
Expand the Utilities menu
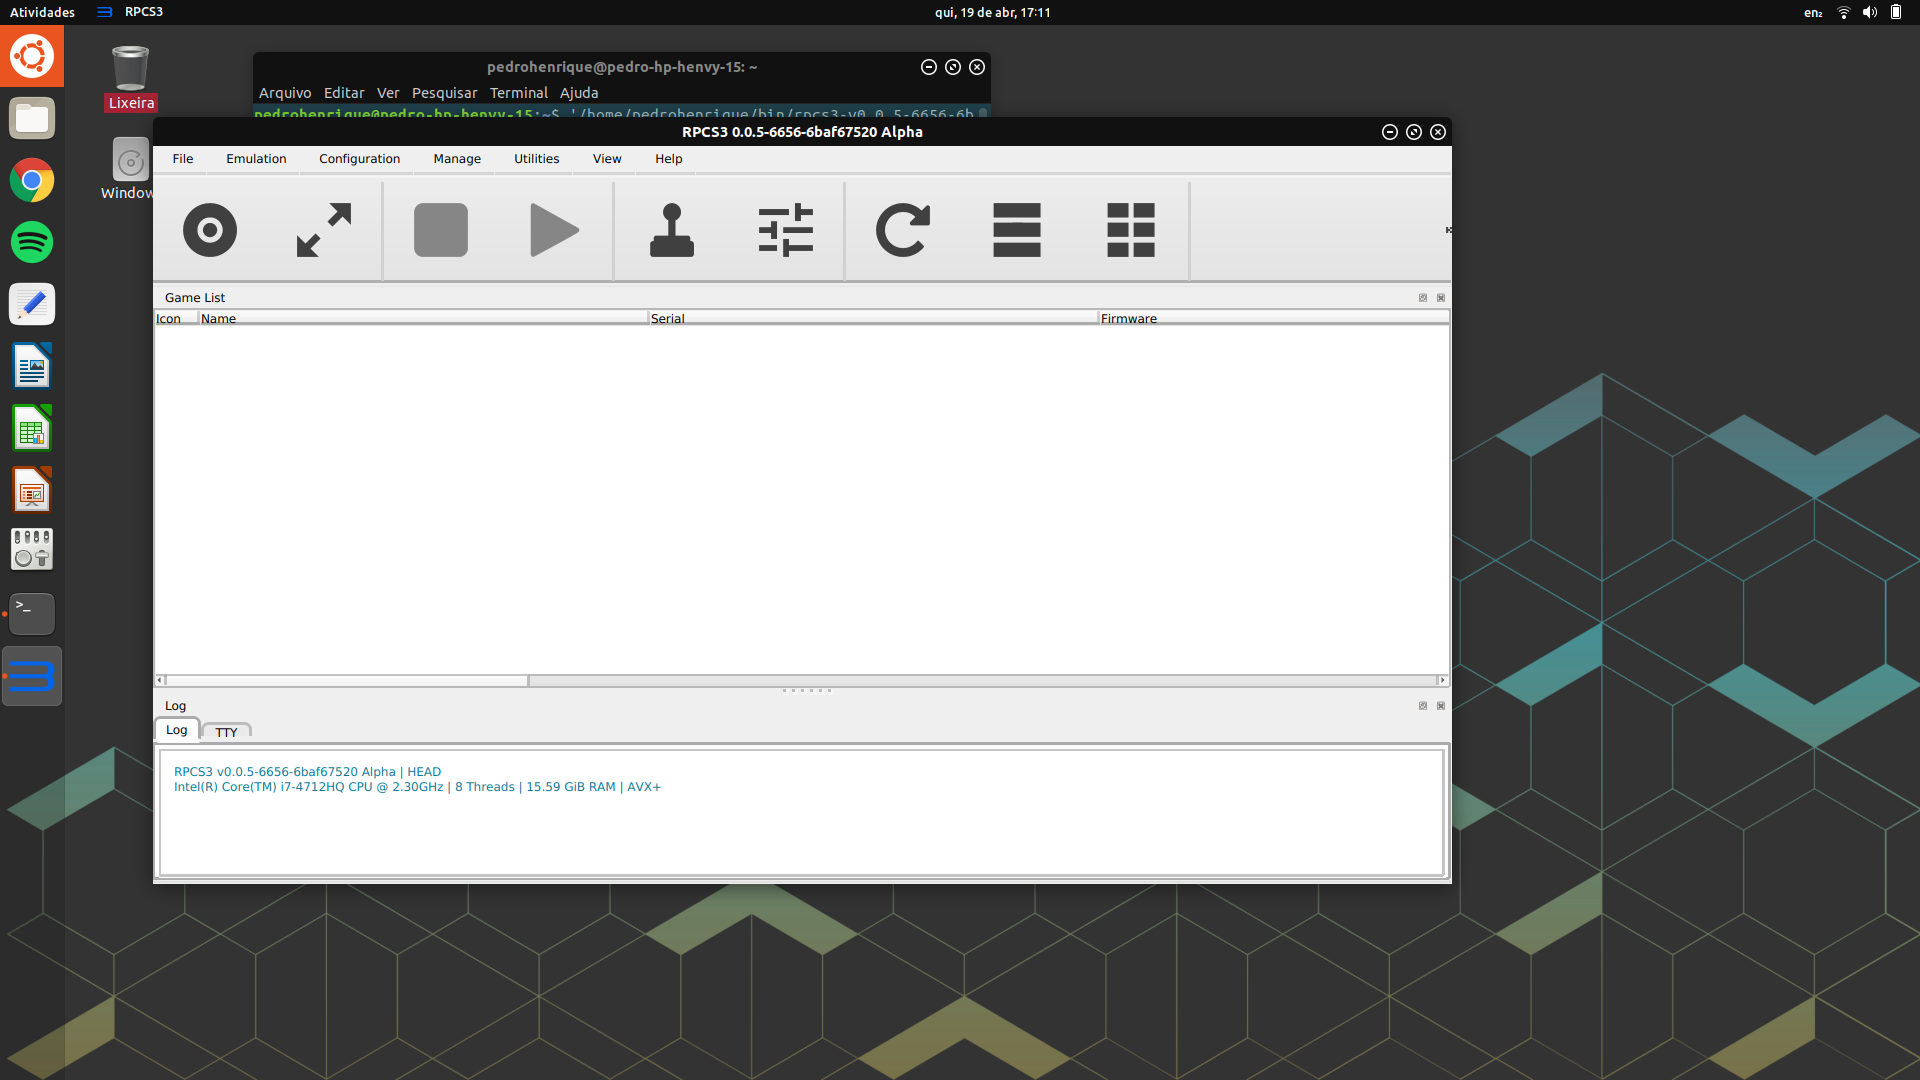coord(536,159)
